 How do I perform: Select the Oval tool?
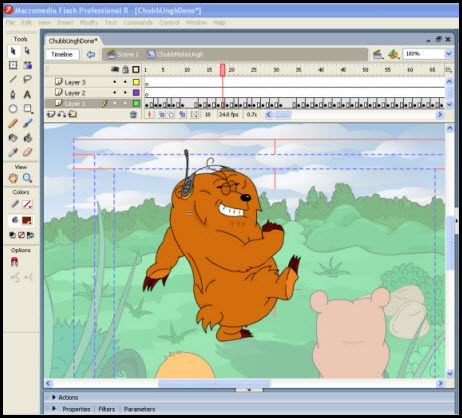[x=13, y=109]
